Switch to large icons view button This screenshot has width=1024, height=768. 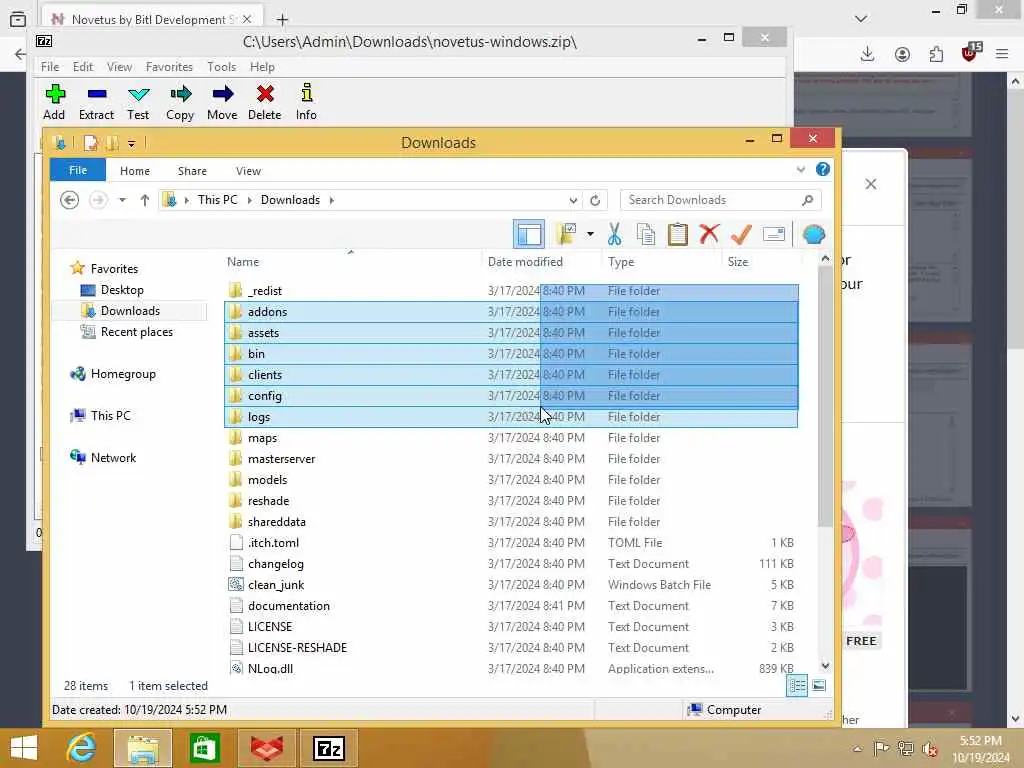pos(819,686)
